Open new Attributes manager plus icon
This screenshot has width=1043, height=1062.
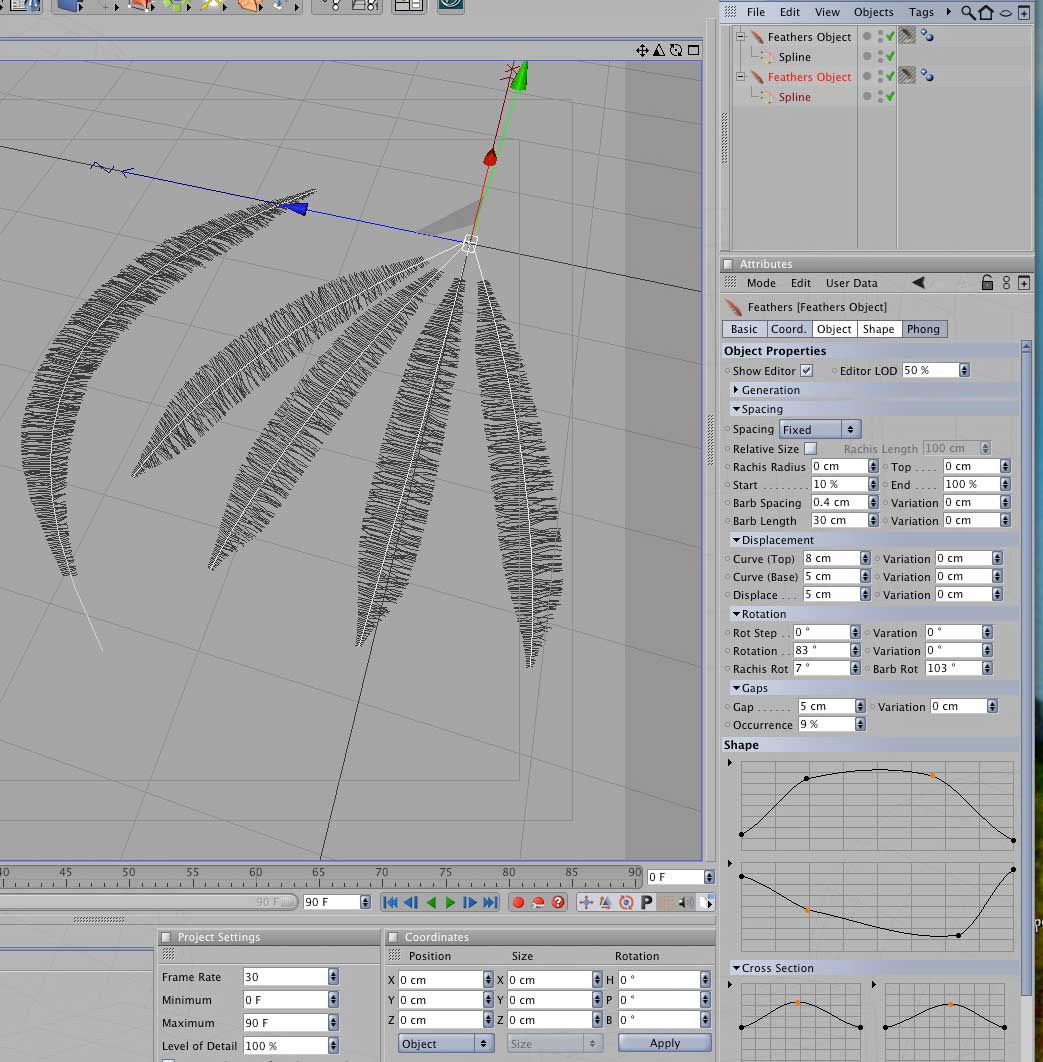1024,282
